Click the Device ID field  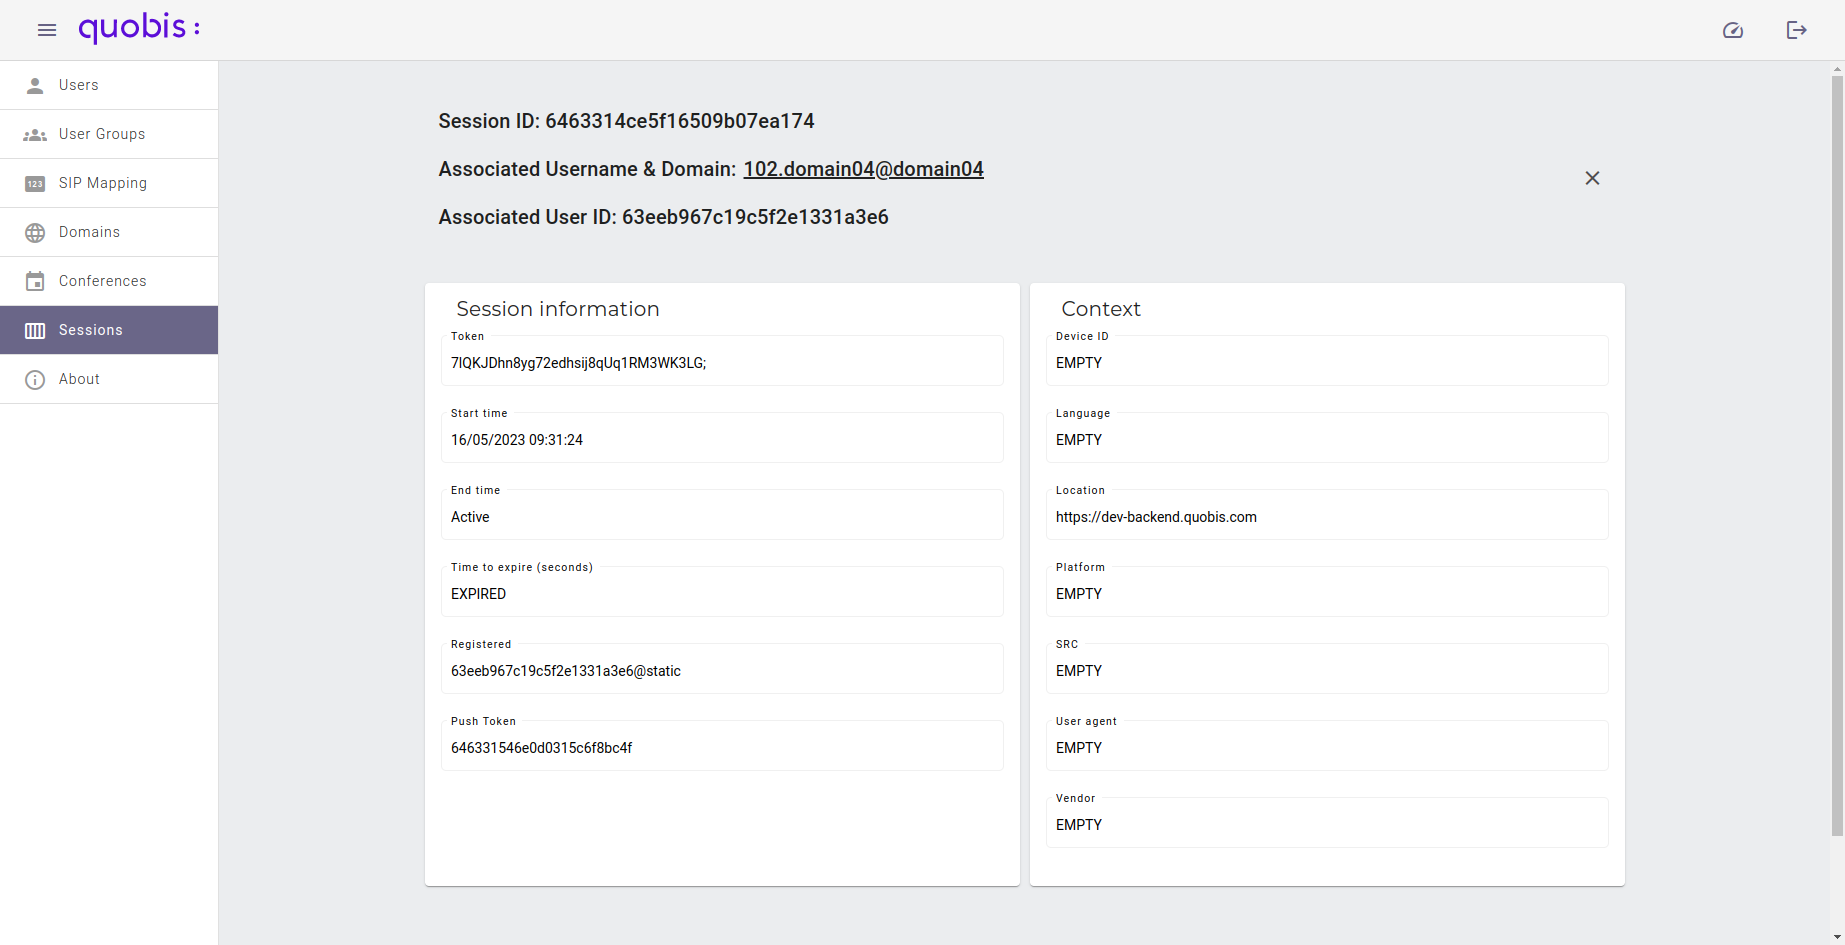(x=1327, y=361)
